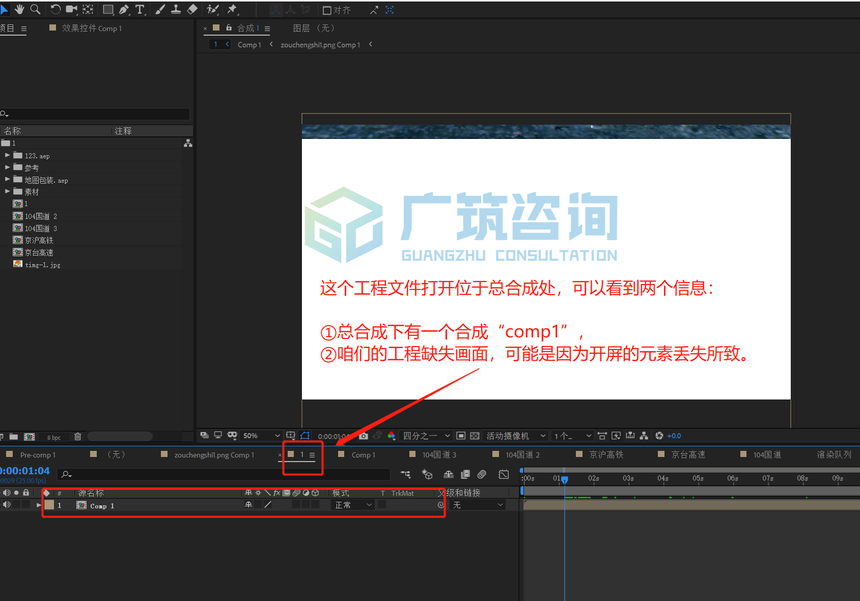Click zouchengshi1.png Comp 1 breadcrumb

(320, 44)
